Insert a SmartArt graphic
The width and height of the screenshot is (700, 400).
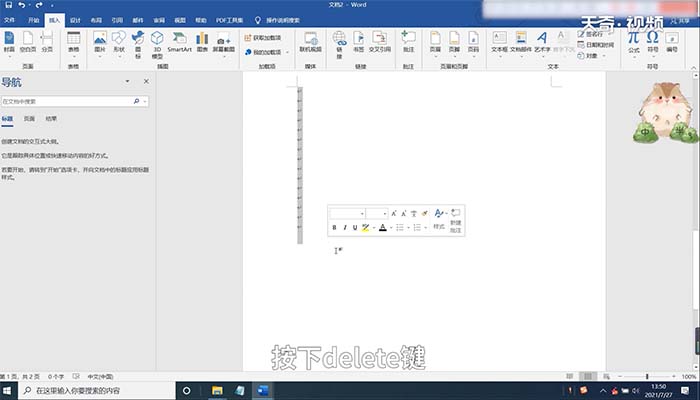(179, 42)
